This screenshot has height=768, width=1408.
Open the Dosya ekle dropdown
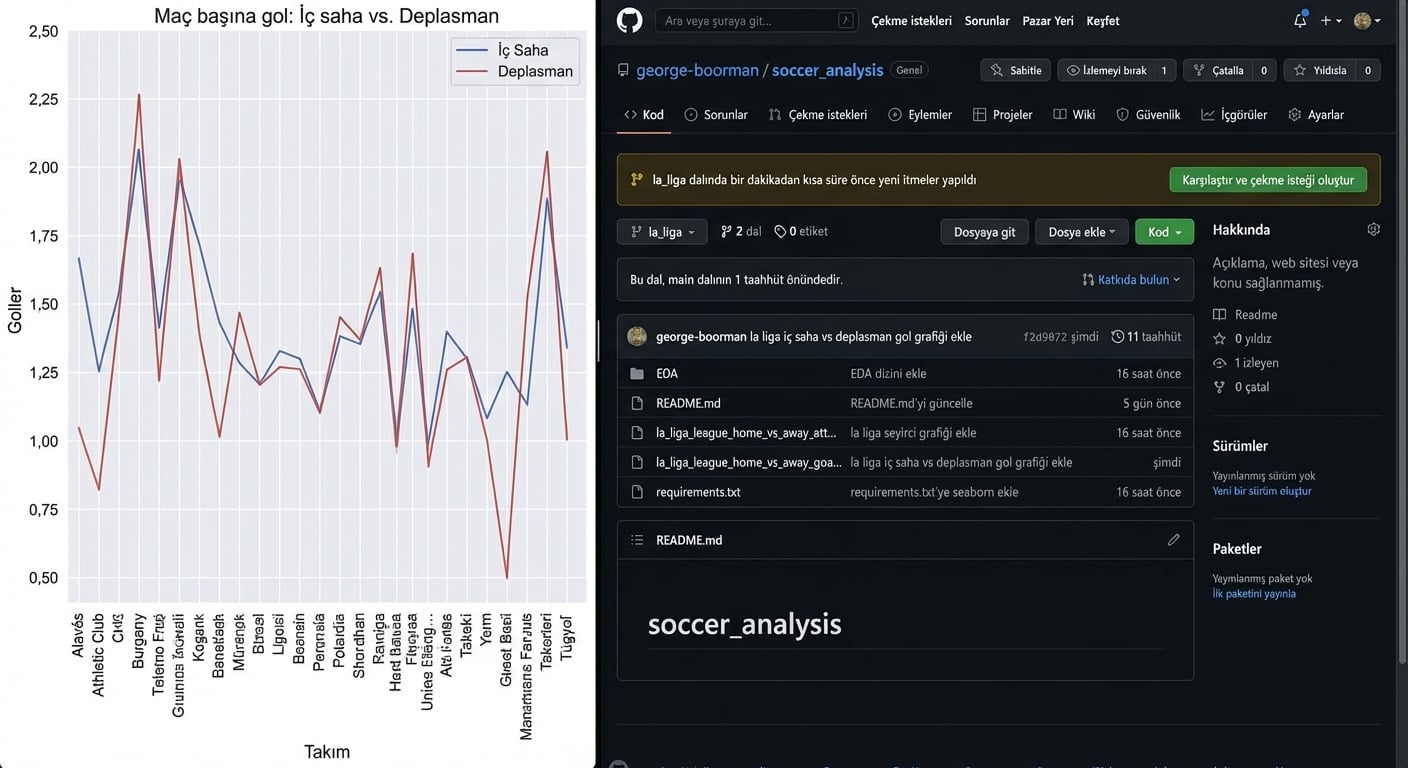pos(1081,232)
